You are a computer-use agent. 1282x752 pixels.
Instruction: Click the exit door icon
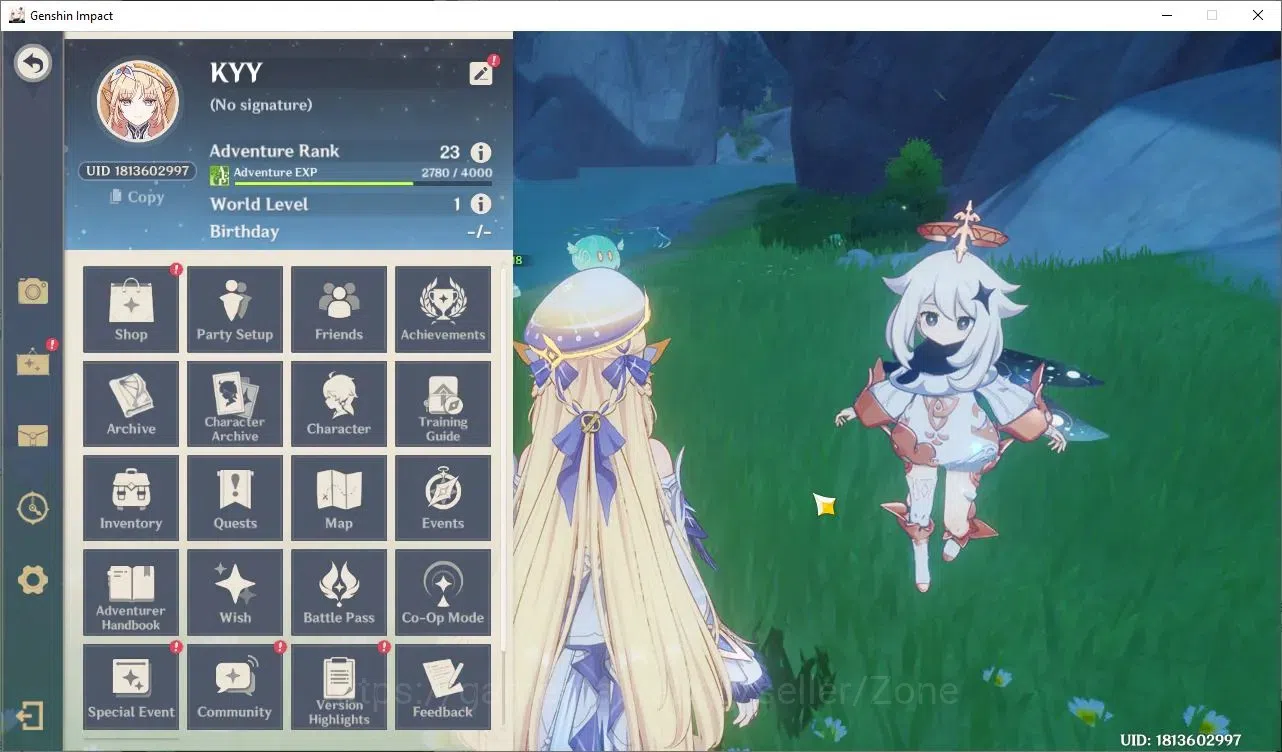31,716
